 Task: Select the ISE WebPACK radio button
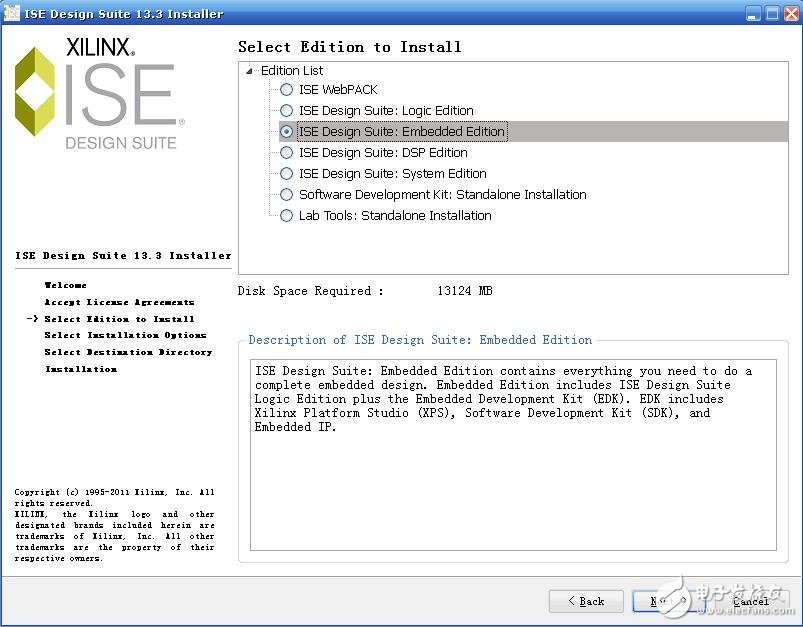(287, 90)
